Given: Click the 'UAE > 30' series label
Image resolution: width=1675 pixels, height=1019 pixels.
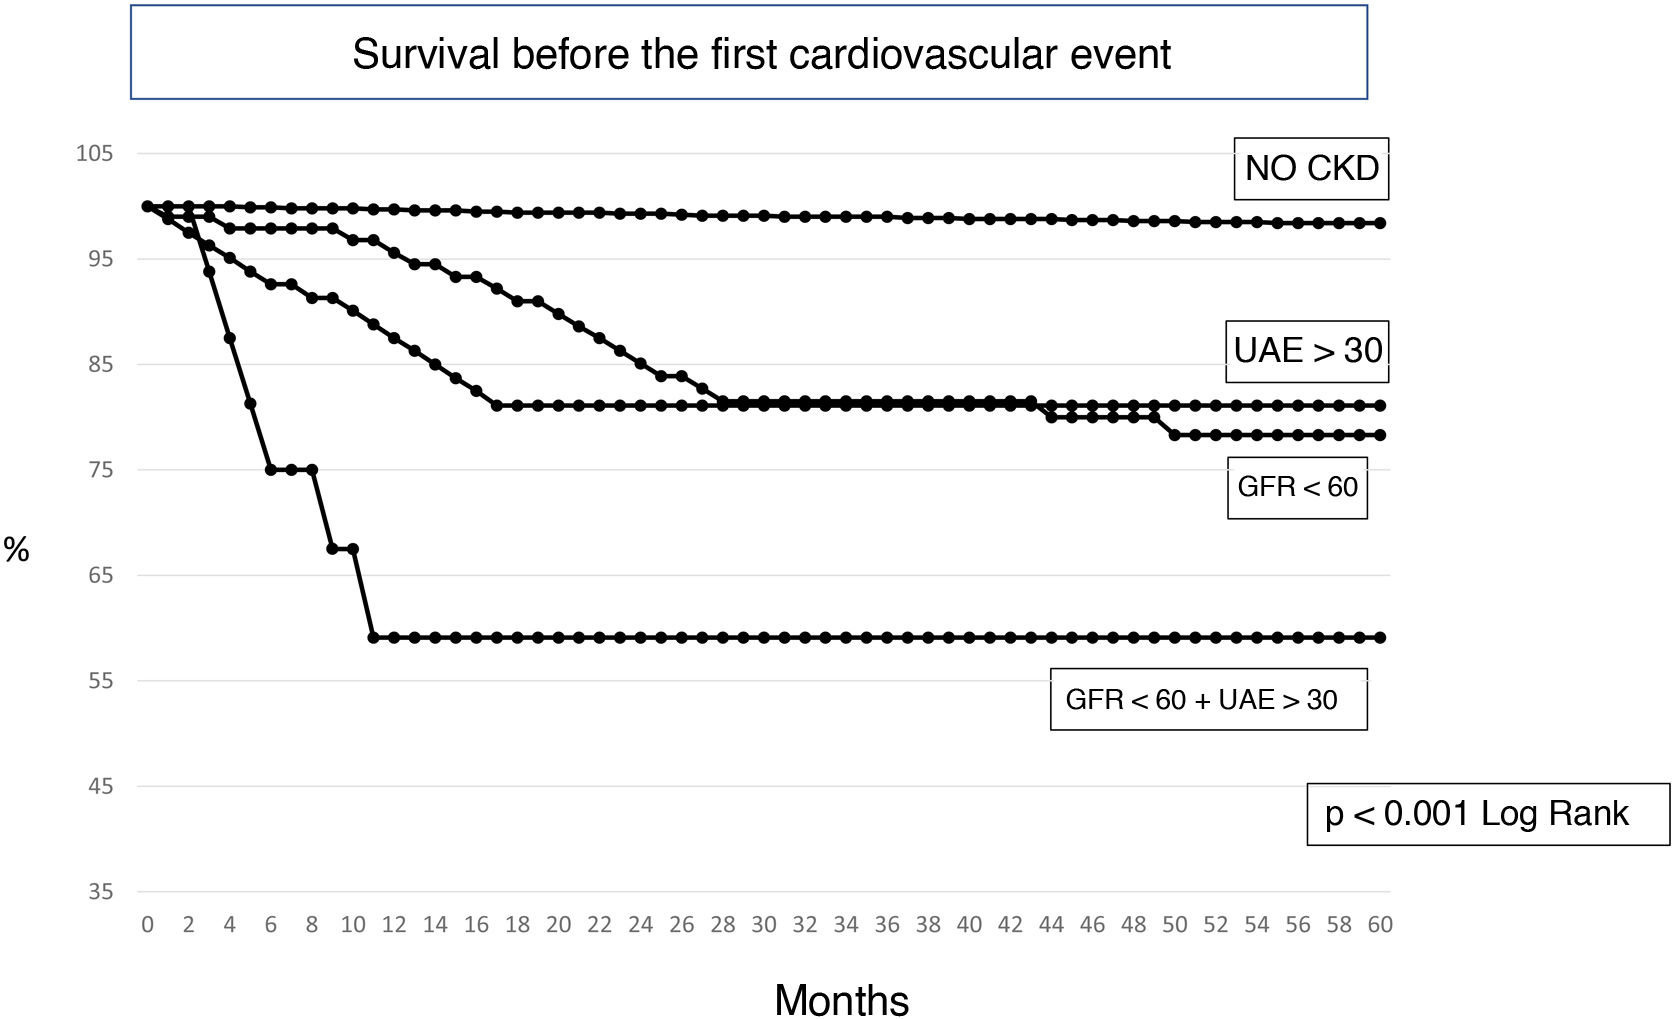Looking at the screenshot, I should (1307, 351).
